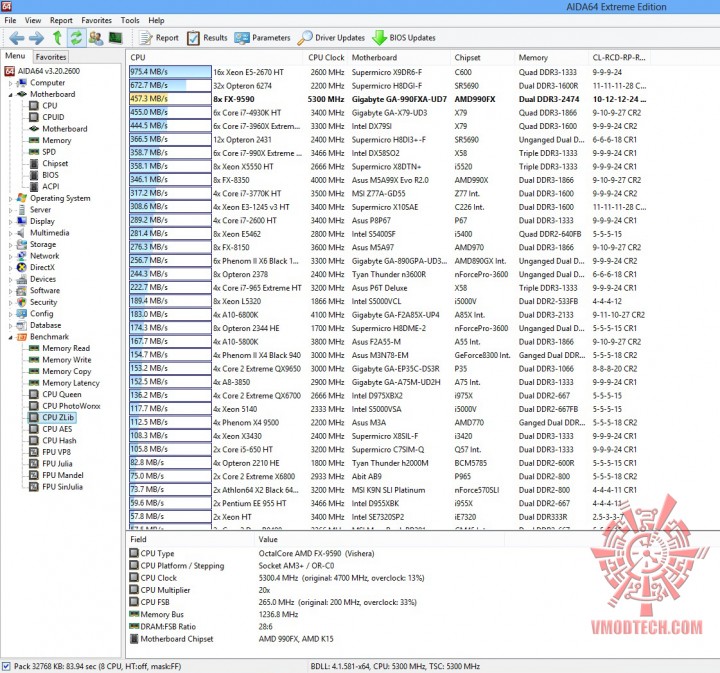This screenshot has width=720, height=673.
Task: Sort by Motherboard column header
Action: [399, 57]
